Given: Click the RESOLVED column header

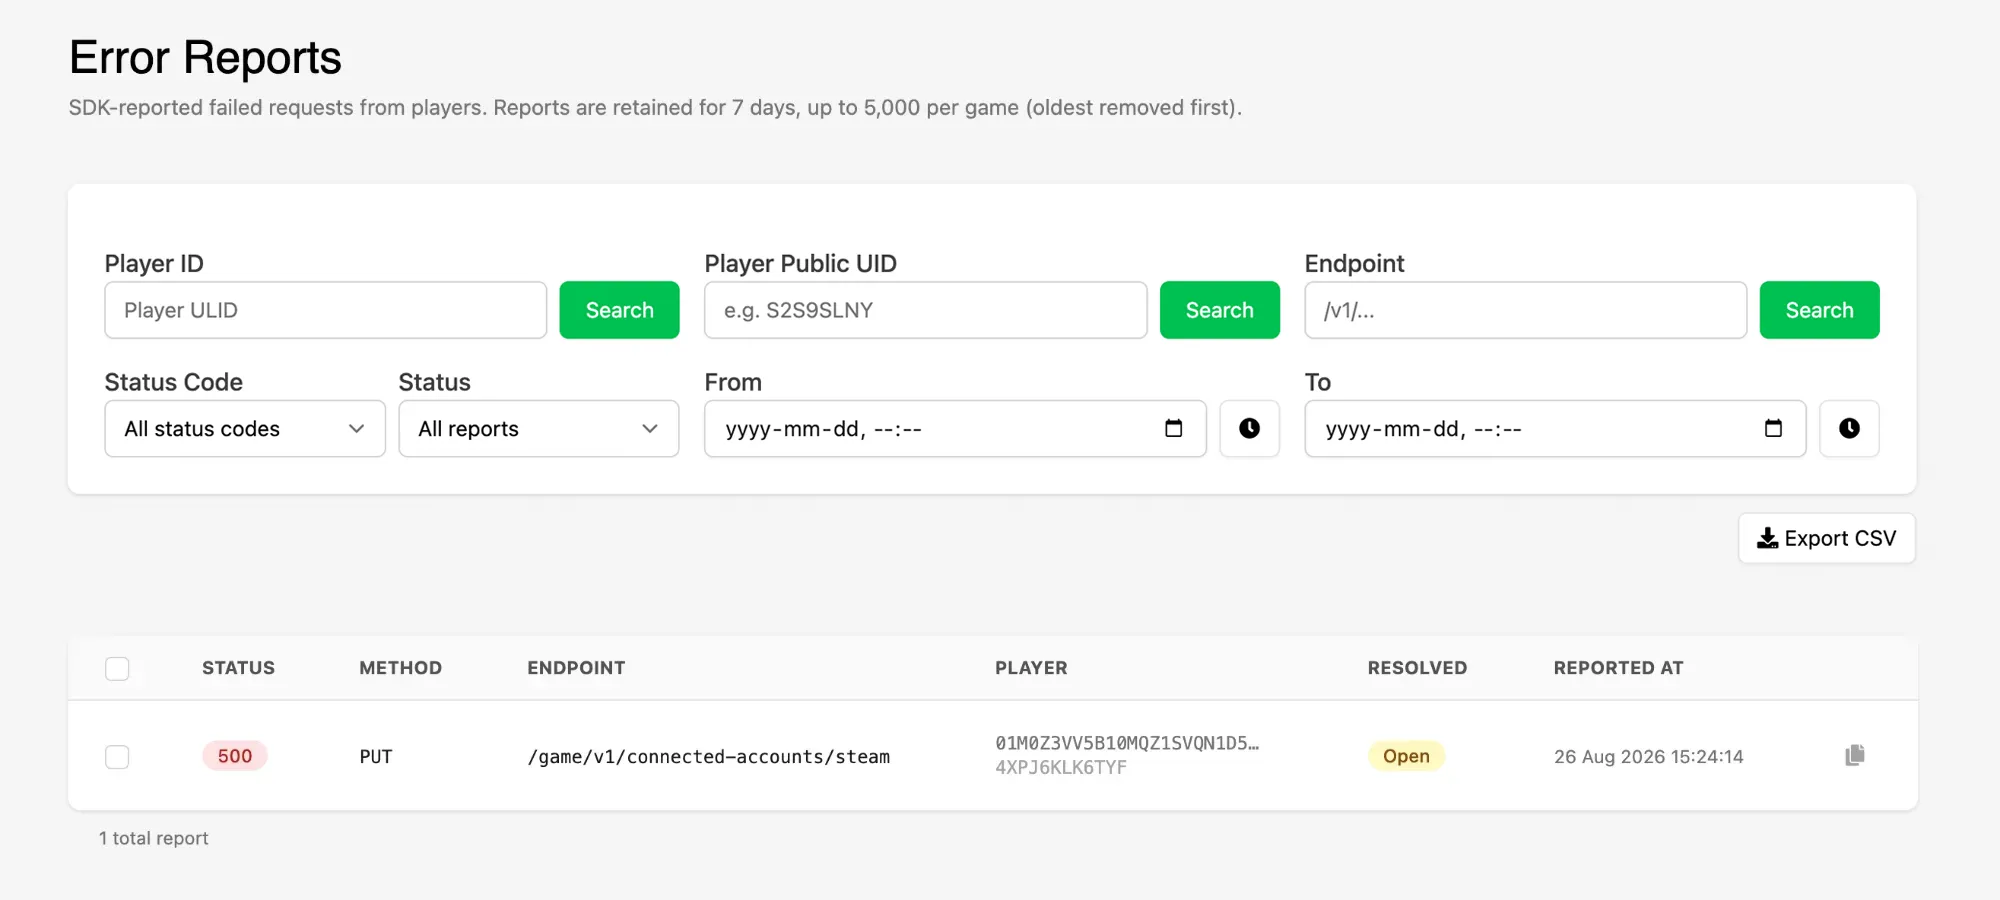Looking at the screenshot, I should [x=1417, y=668].
